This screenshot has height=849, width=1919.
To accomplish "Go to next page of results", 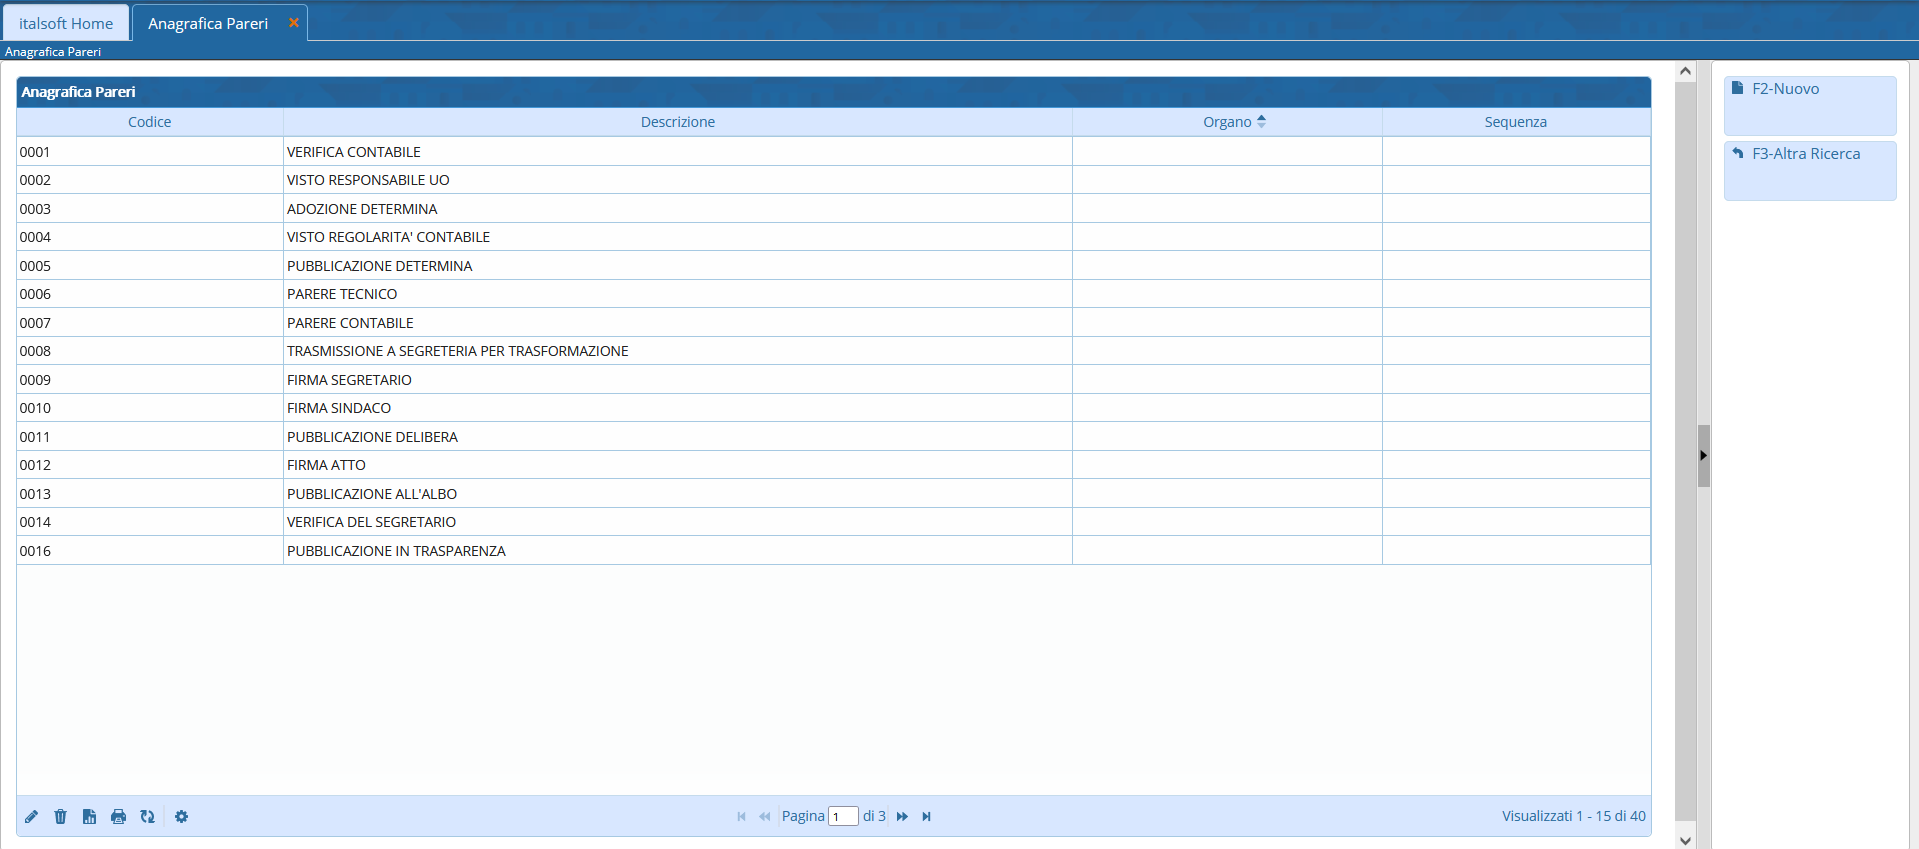I will 902,817.
